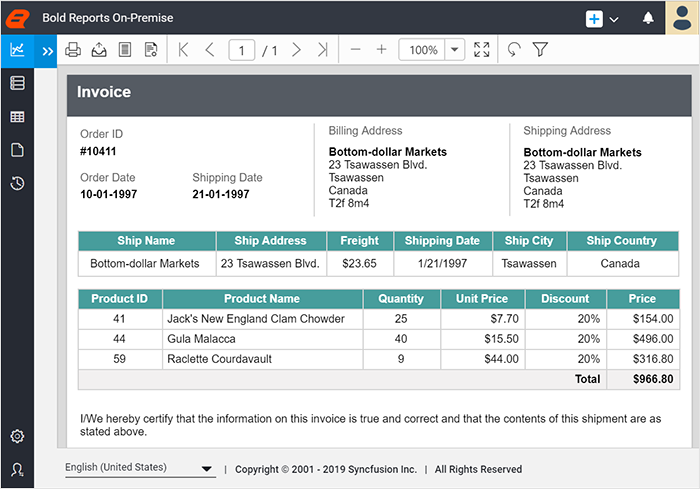Screen dimensions: 700x489
Task: Open user management icon in sidebar
Action: pyautogui.click(x=17, y=470)
